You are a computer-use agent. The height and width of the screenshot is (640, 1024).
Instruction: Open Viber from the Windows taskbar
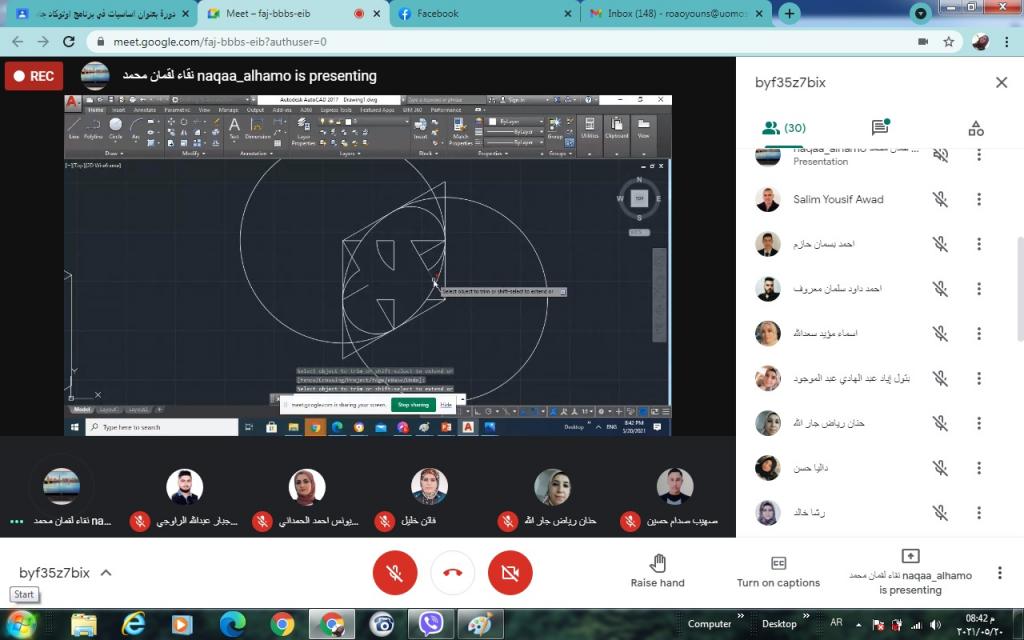tap(431, 624)
